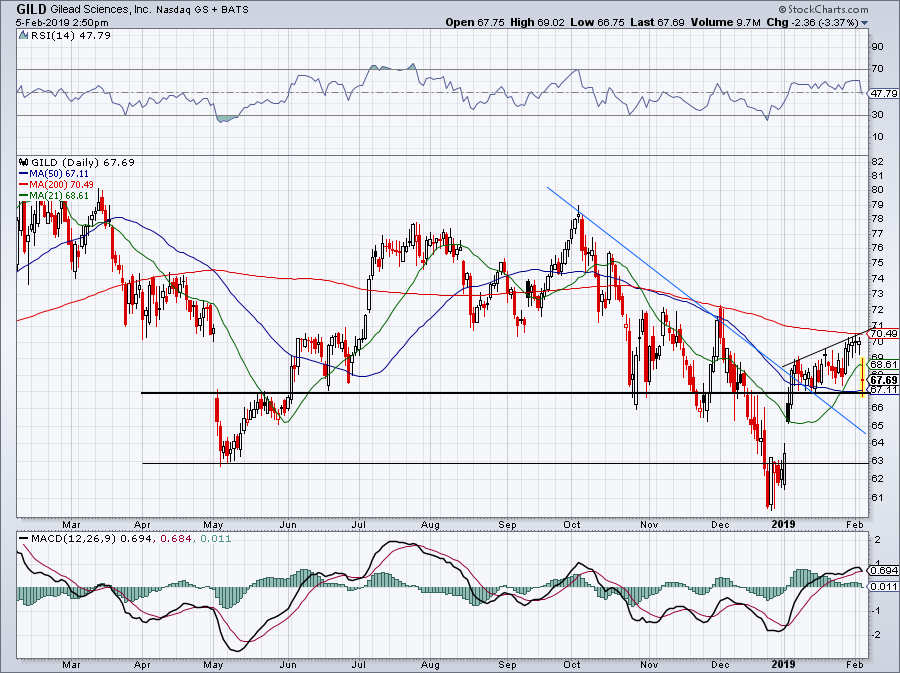Click the Volume 9.7M value
This screenshot has height=673, width=900.
coord(726,22)
